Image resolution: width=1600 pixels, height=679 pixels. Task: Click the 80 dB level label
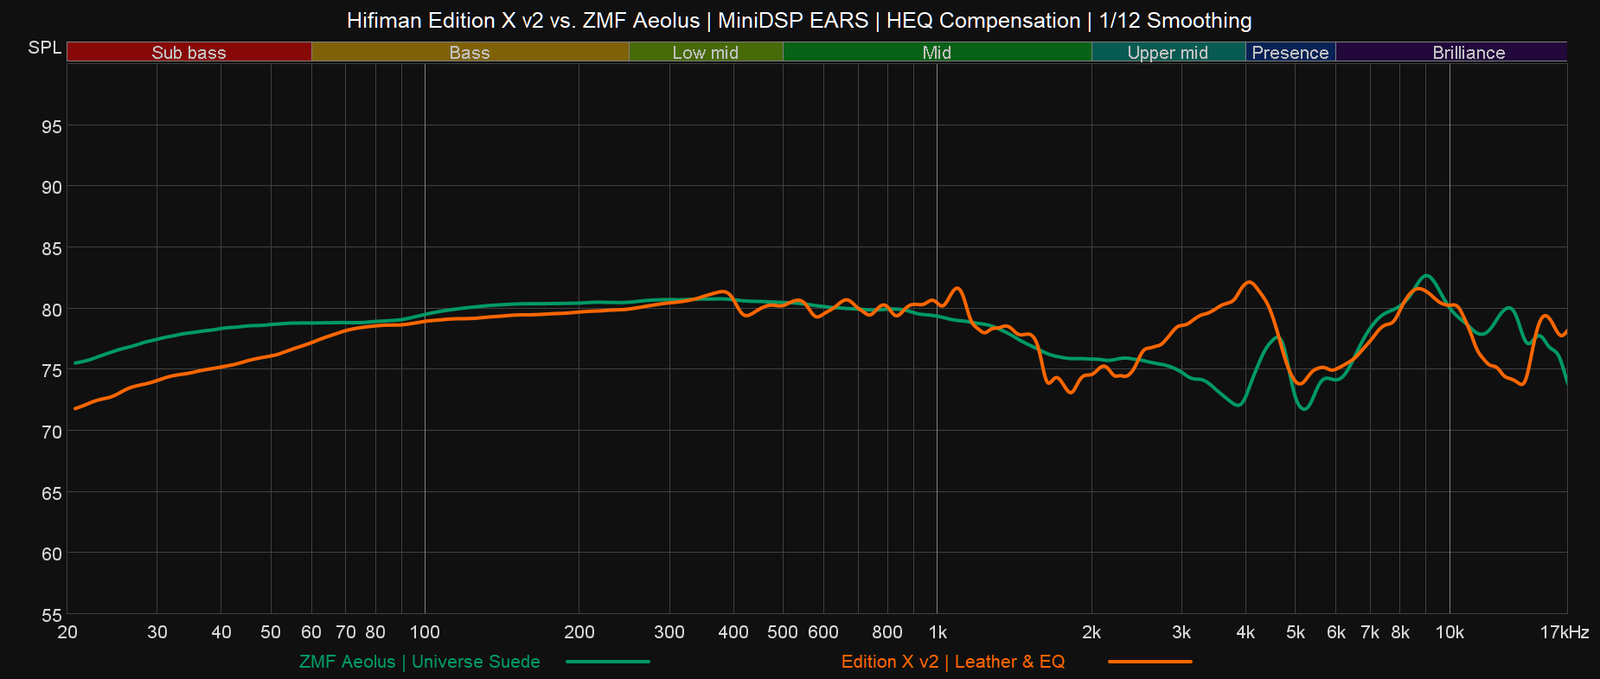pos(51,309)
